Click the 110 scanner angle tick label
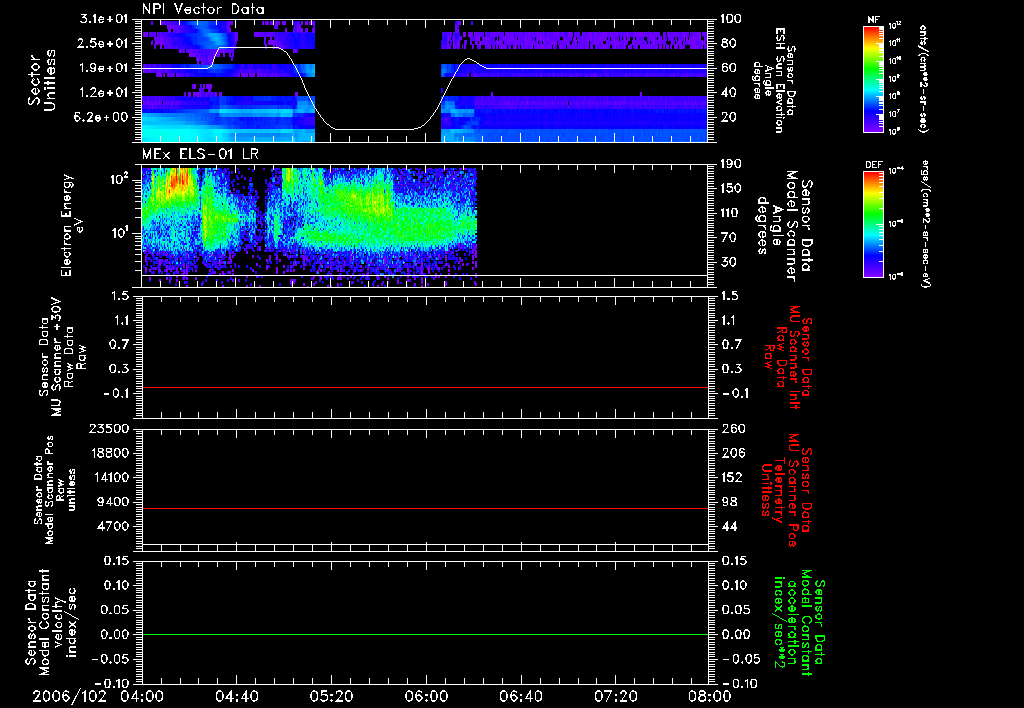Screen dimensions: 1024x708 pyautogui.click(x=731, y=213)
